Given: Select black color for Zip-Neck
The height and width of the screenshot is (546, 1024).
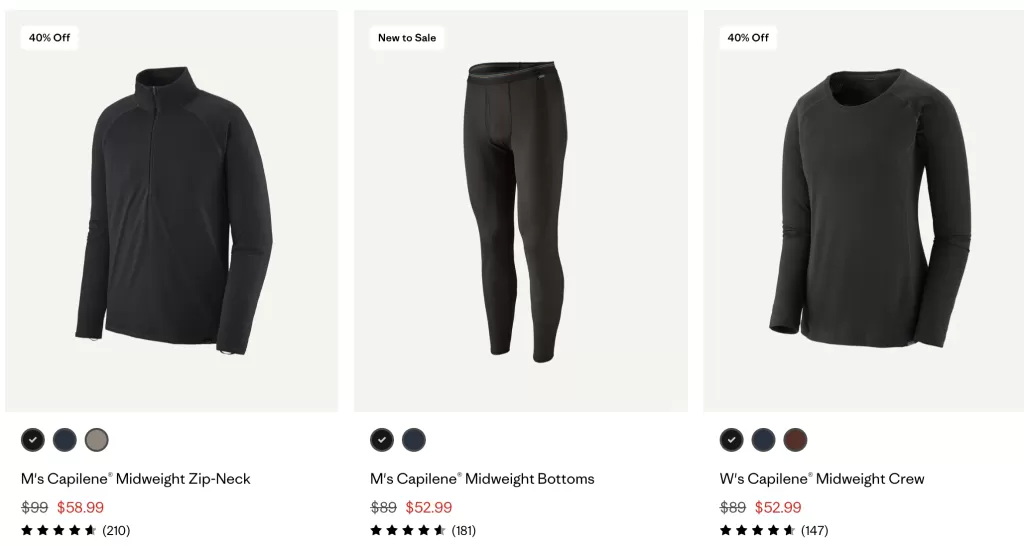Looking at the screenshot, I should tap(33, 440).
